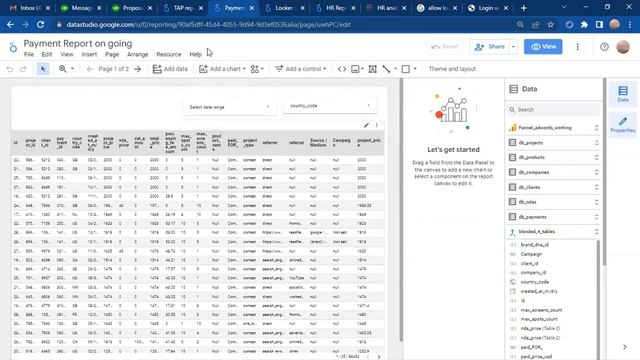The width and height of the screenshot is (640, 360).
Task: Open a new browser tab with plus
Action: click(x=524, y=8)
